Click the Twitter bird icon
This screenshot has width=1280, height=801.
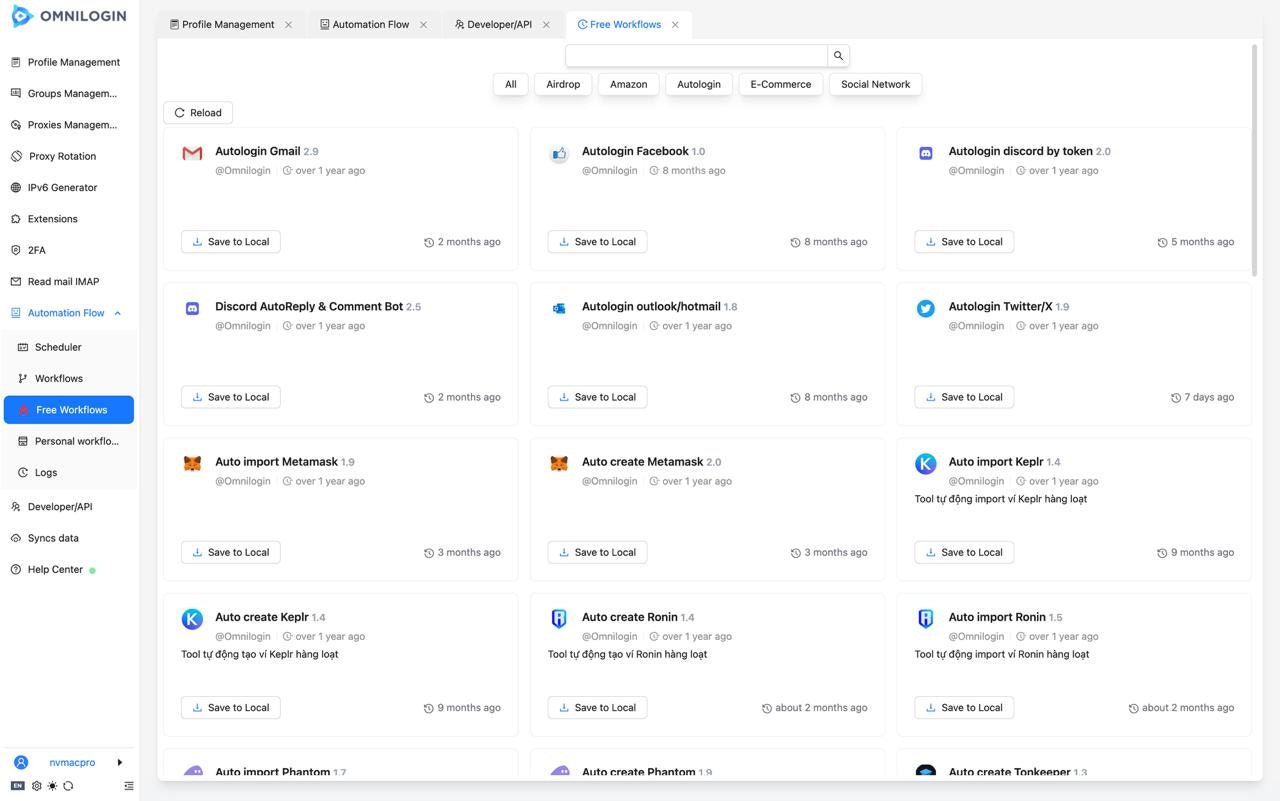pos(926,308)
